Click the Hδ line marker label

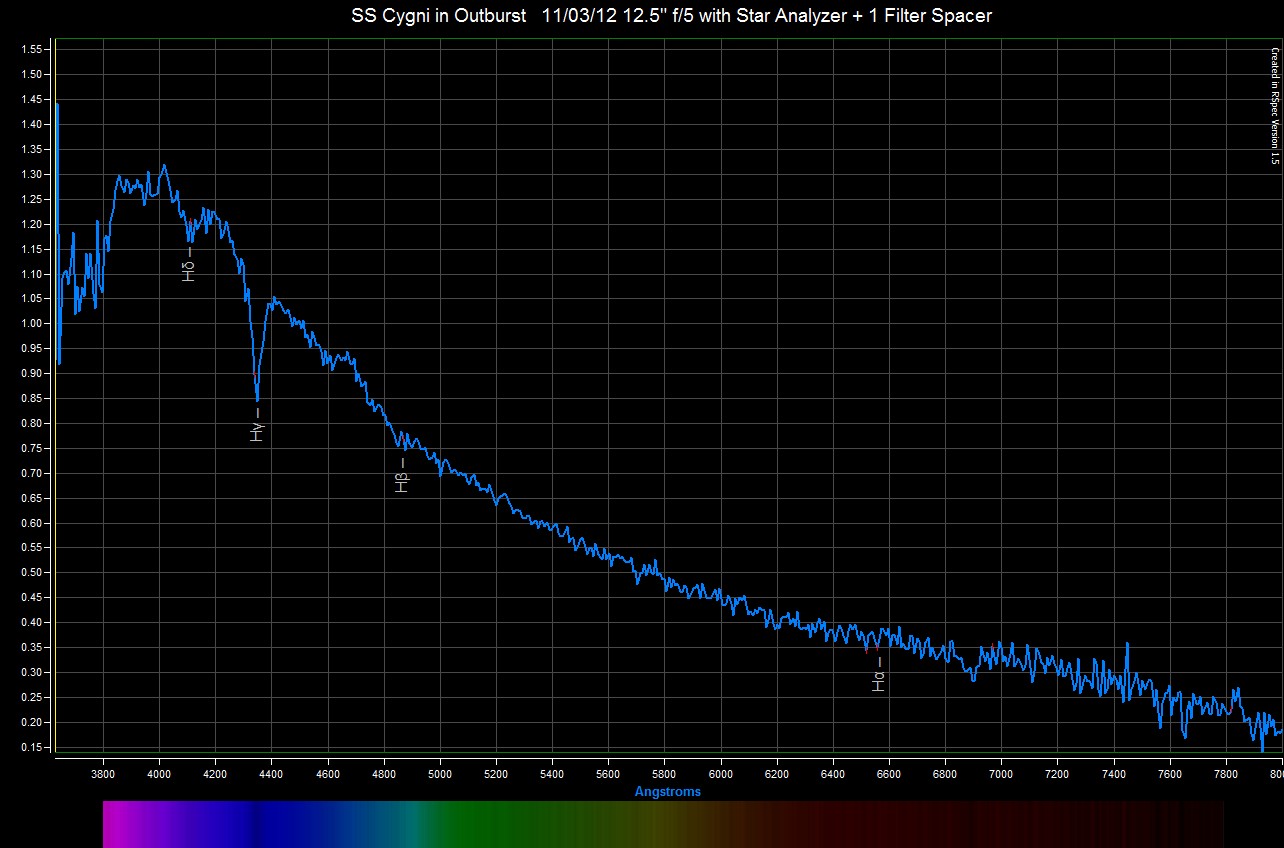coord(188,270)
